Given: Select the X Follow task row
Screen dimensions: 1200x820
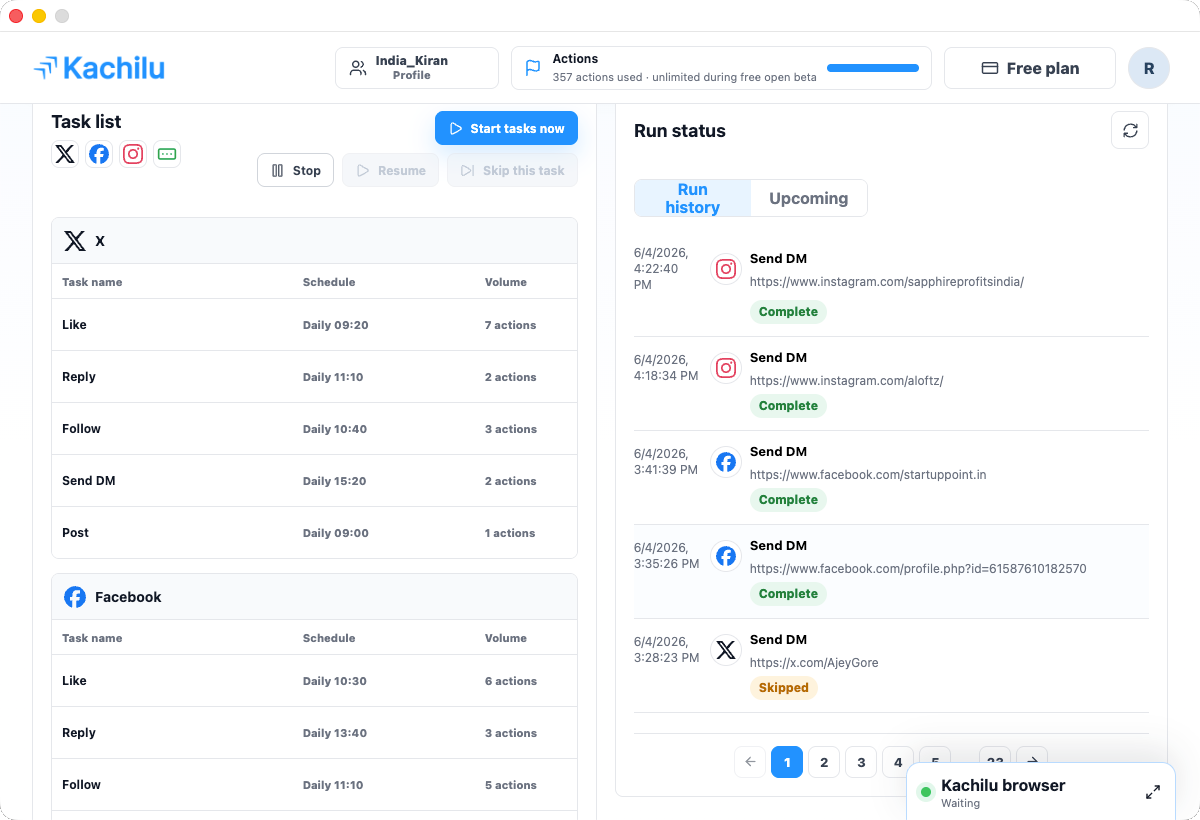Looking at the screenshot, I should pos(314,429).
